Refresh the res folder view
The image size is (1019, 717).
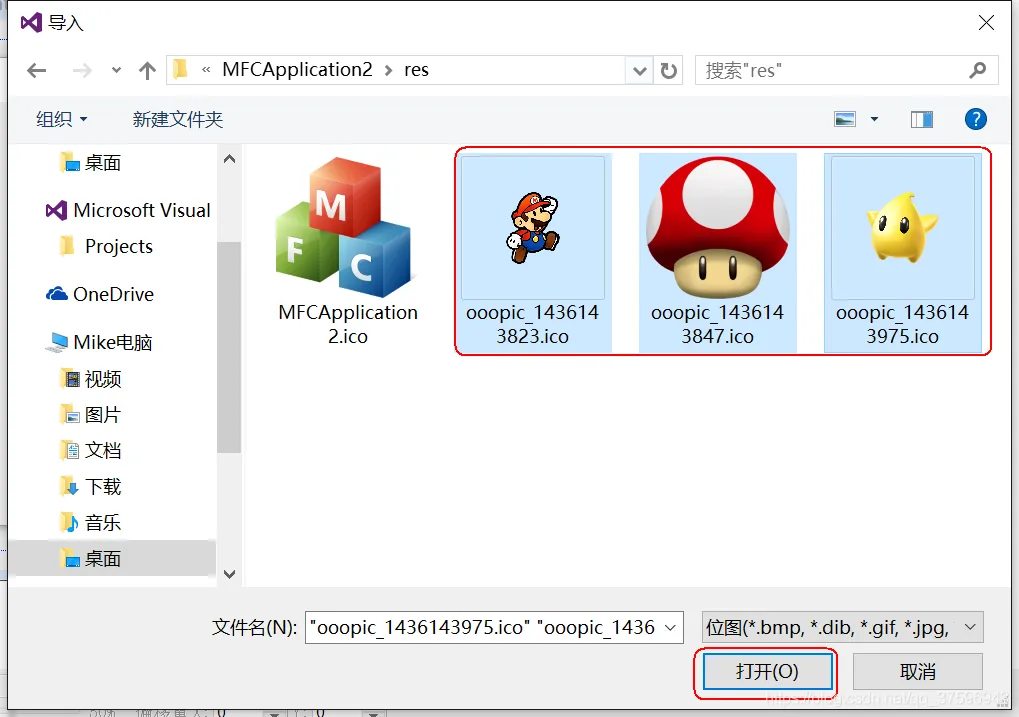point(669,70)
